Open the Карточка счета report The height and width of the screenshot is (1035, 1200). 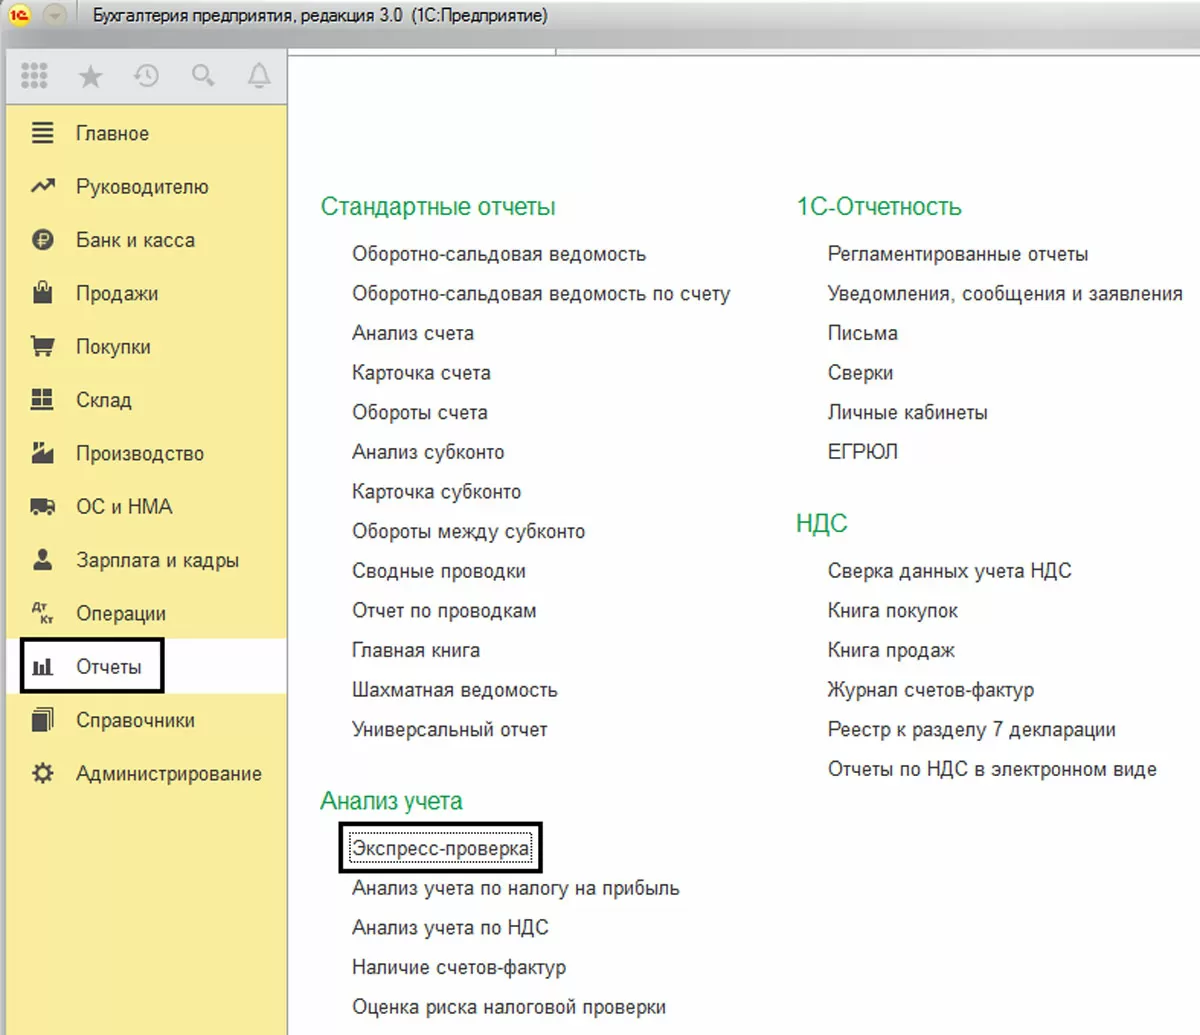click(421, 373)
